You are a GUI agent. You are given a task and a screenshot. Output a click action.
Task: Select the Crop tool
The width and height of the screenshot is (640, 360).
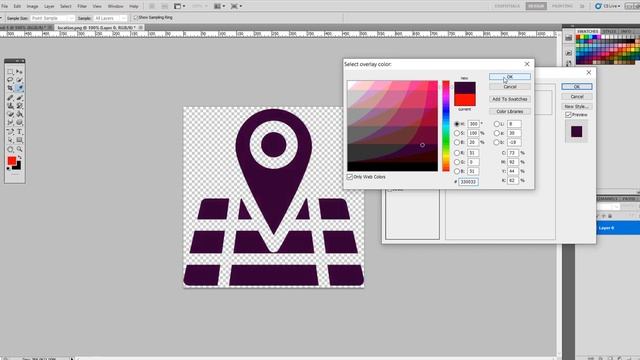click(10, 88)
